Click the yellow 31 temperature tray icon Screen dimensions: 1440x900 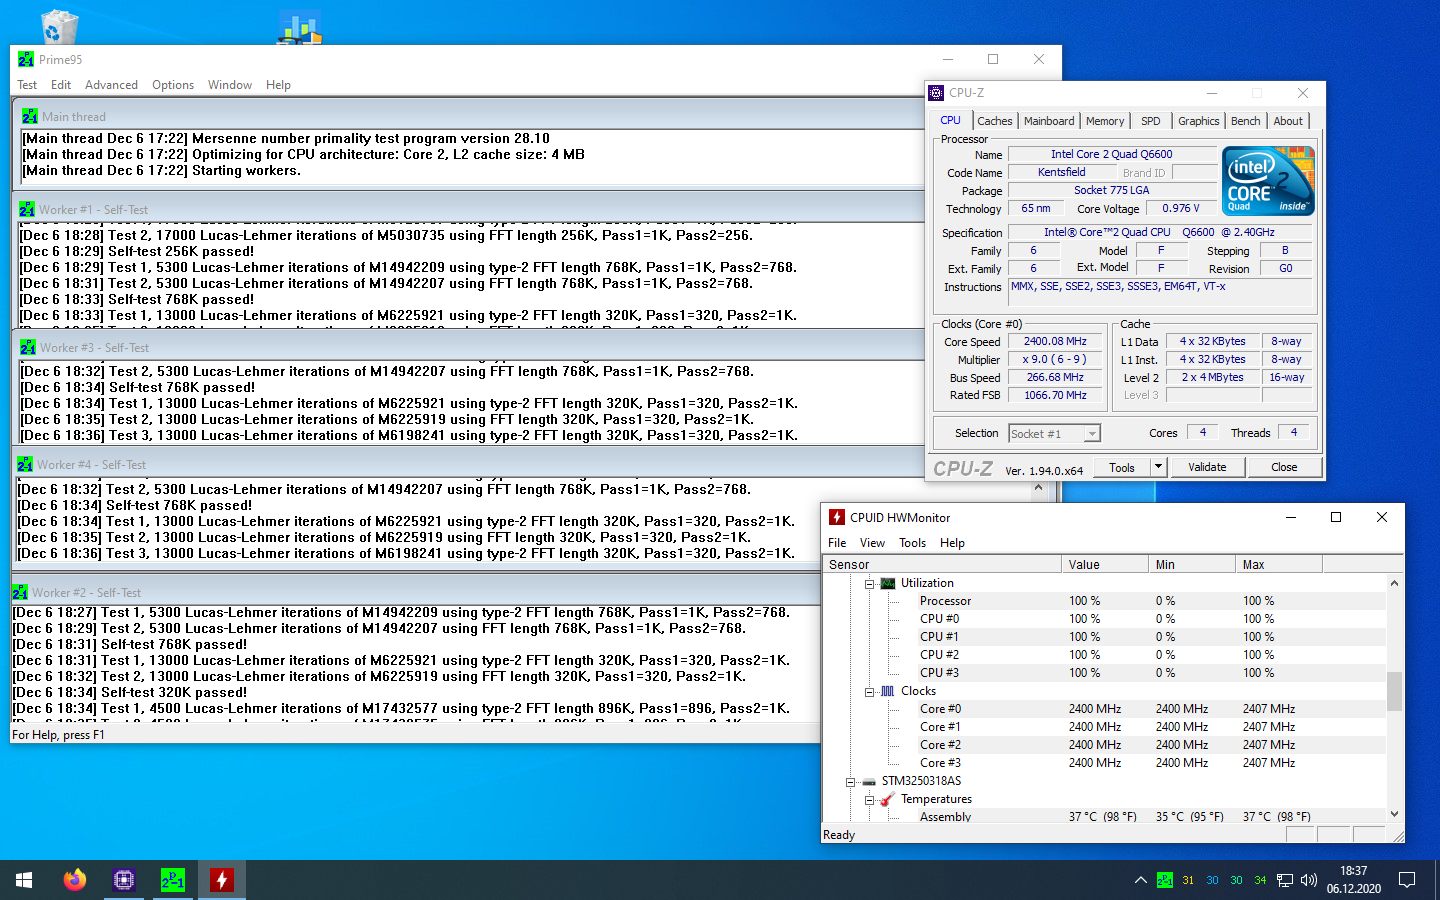tap(1188, 880)
